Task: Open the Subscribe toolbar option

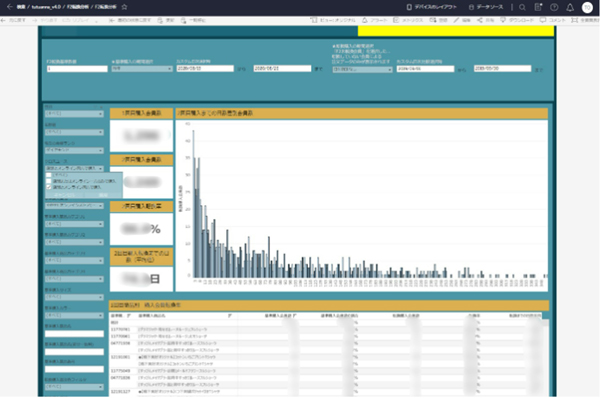Action: pyautogui.click(x=439, y=20)
